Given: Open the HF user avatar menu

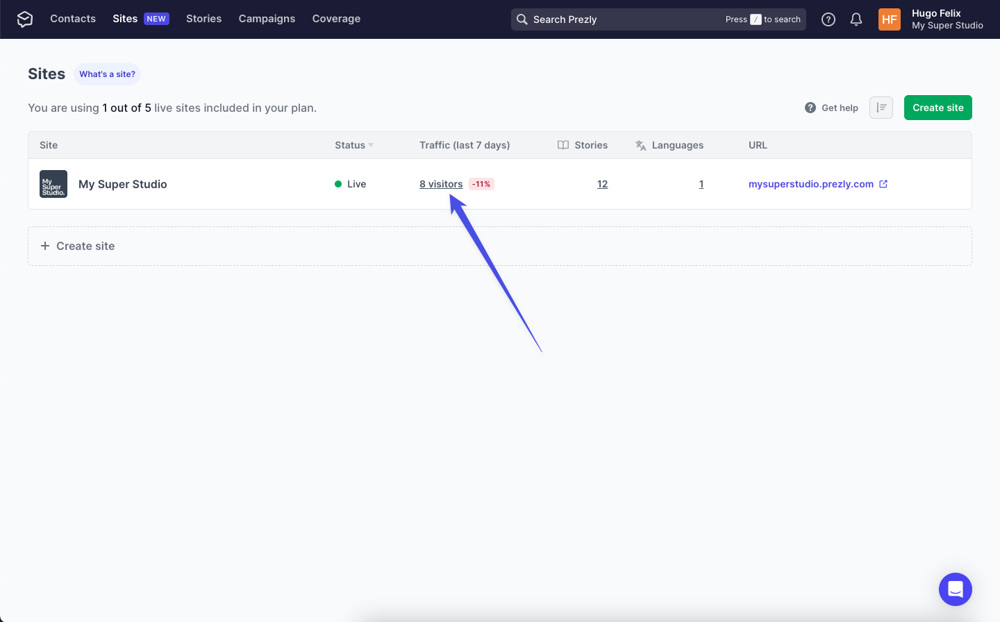Looking at the screenshot, I should pyautogui.click(x=889, y=19).
